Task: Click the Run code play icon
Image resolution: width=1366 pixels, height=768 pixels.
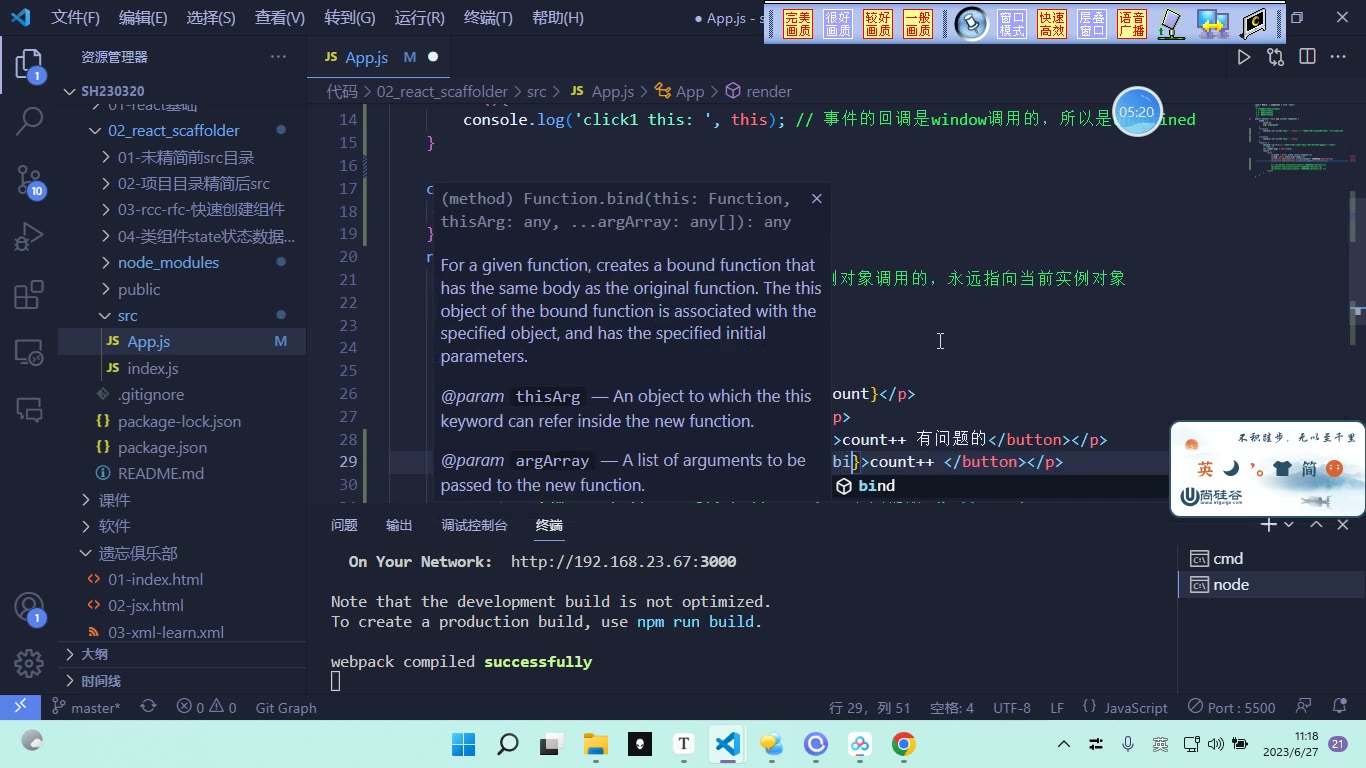Action: click(x=1244, y=57)
